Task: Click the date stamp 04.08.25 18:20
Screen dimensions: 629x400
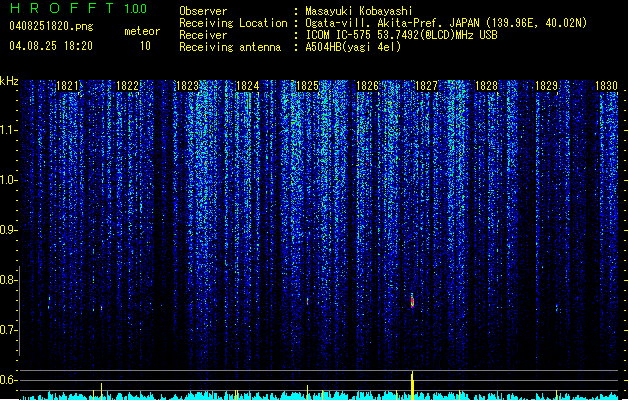Action: pyautogui.click(x=51, y=46)
